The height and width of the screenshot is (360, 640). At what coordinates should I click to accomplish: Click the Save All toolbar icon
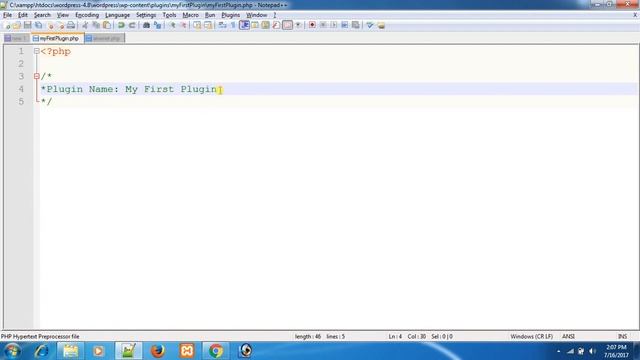(38, 25)
